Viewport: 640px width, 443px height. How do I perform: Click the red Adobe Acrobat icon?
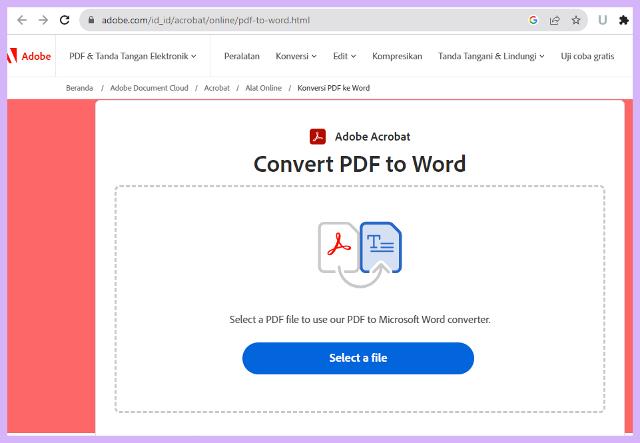coord(318,137)
